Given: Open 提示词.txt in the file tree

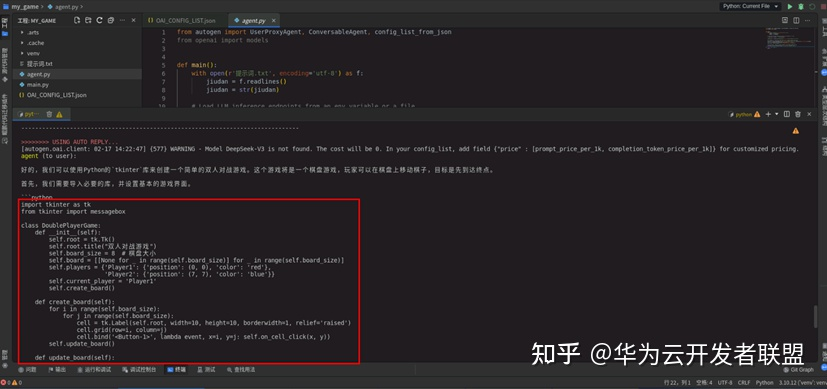Looking at the screenshot, I should [76, 64].
